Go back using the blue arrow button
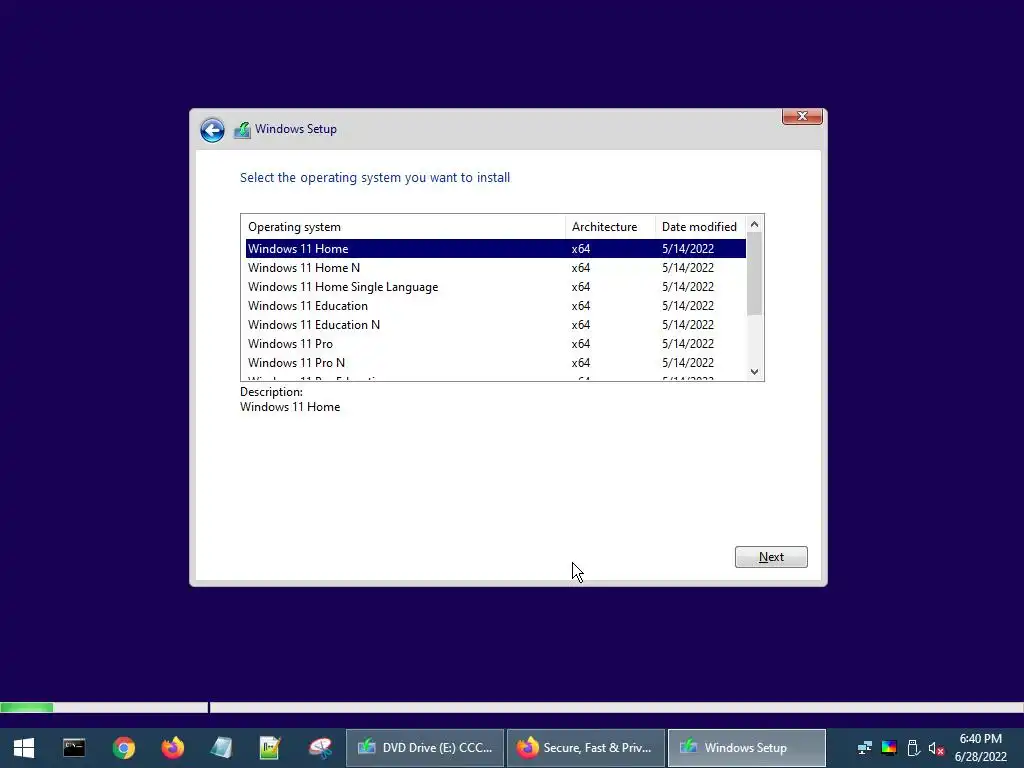Viewport: 1024px width, 768px height. click(212, 130)
